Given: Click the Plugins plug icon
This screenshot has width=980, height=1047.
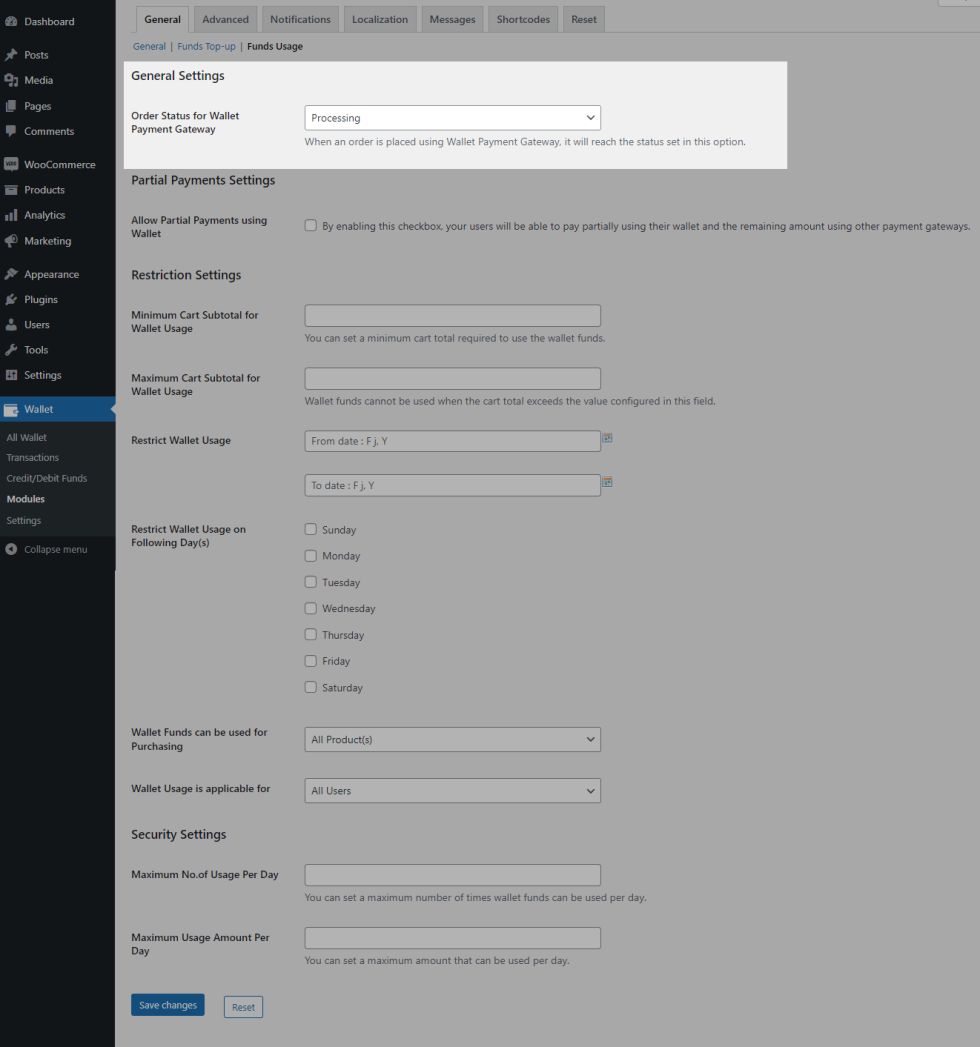Looking at the screenshot, I should click(11, 299).
